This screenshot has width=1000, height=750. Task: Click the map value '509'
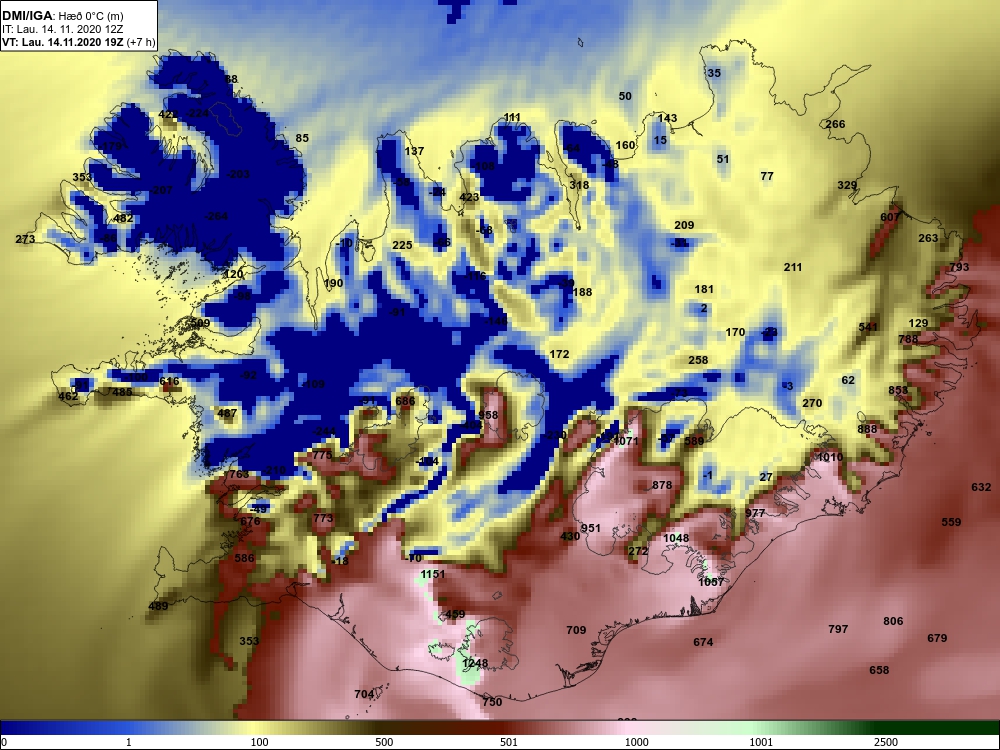200,323
